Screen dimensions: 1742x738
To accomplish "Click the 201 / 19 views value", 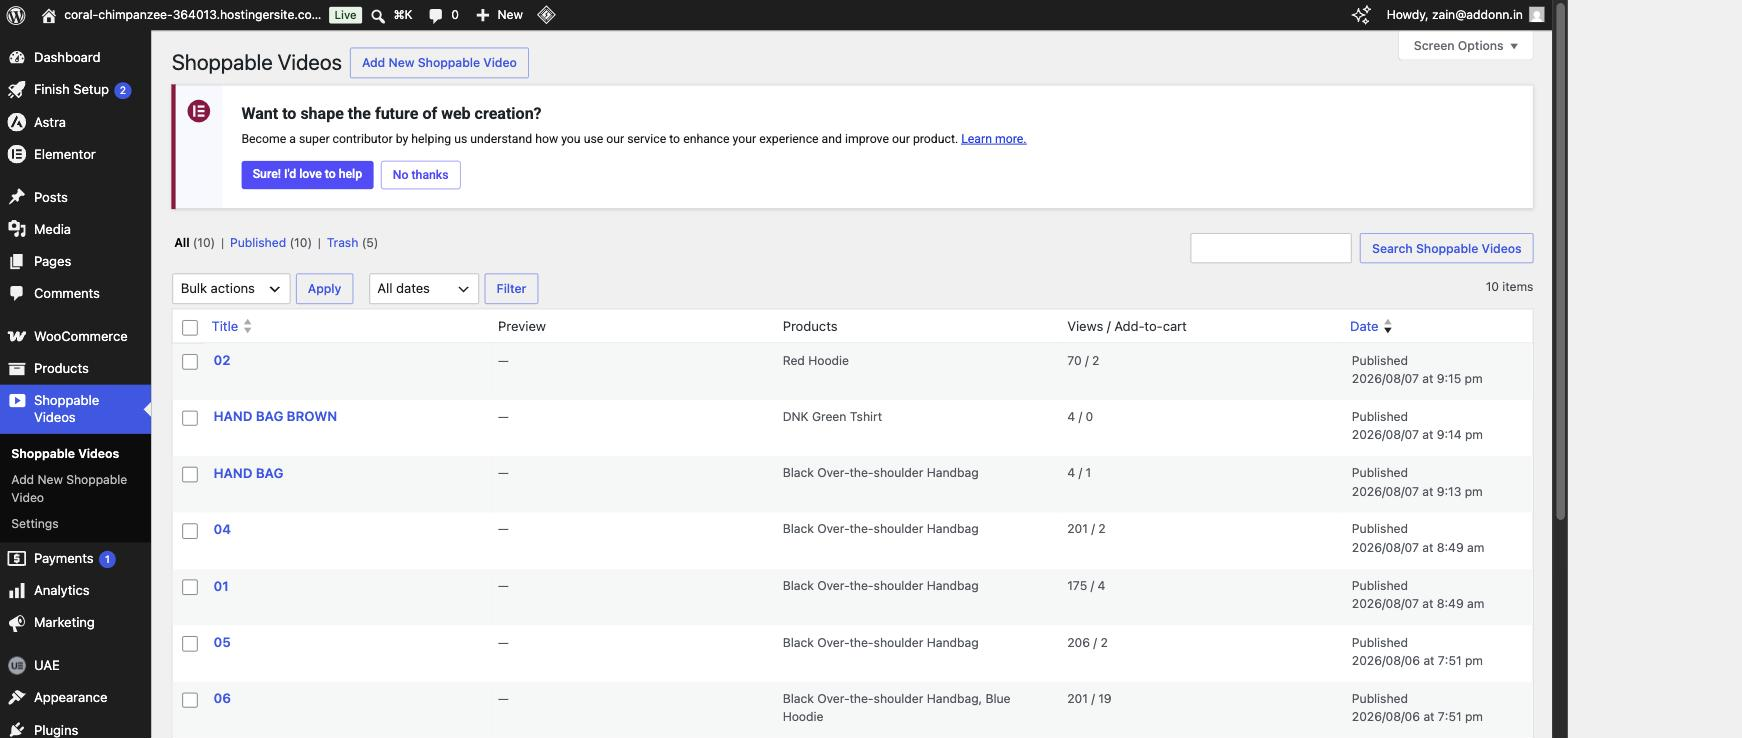I will click(1089, 698).
